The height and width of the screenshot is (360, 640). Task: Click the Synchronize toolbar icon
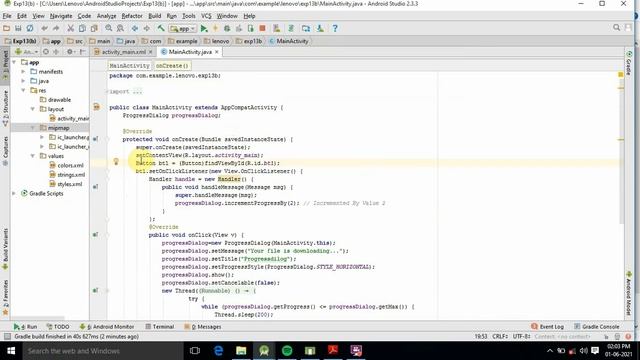[30, 29]
